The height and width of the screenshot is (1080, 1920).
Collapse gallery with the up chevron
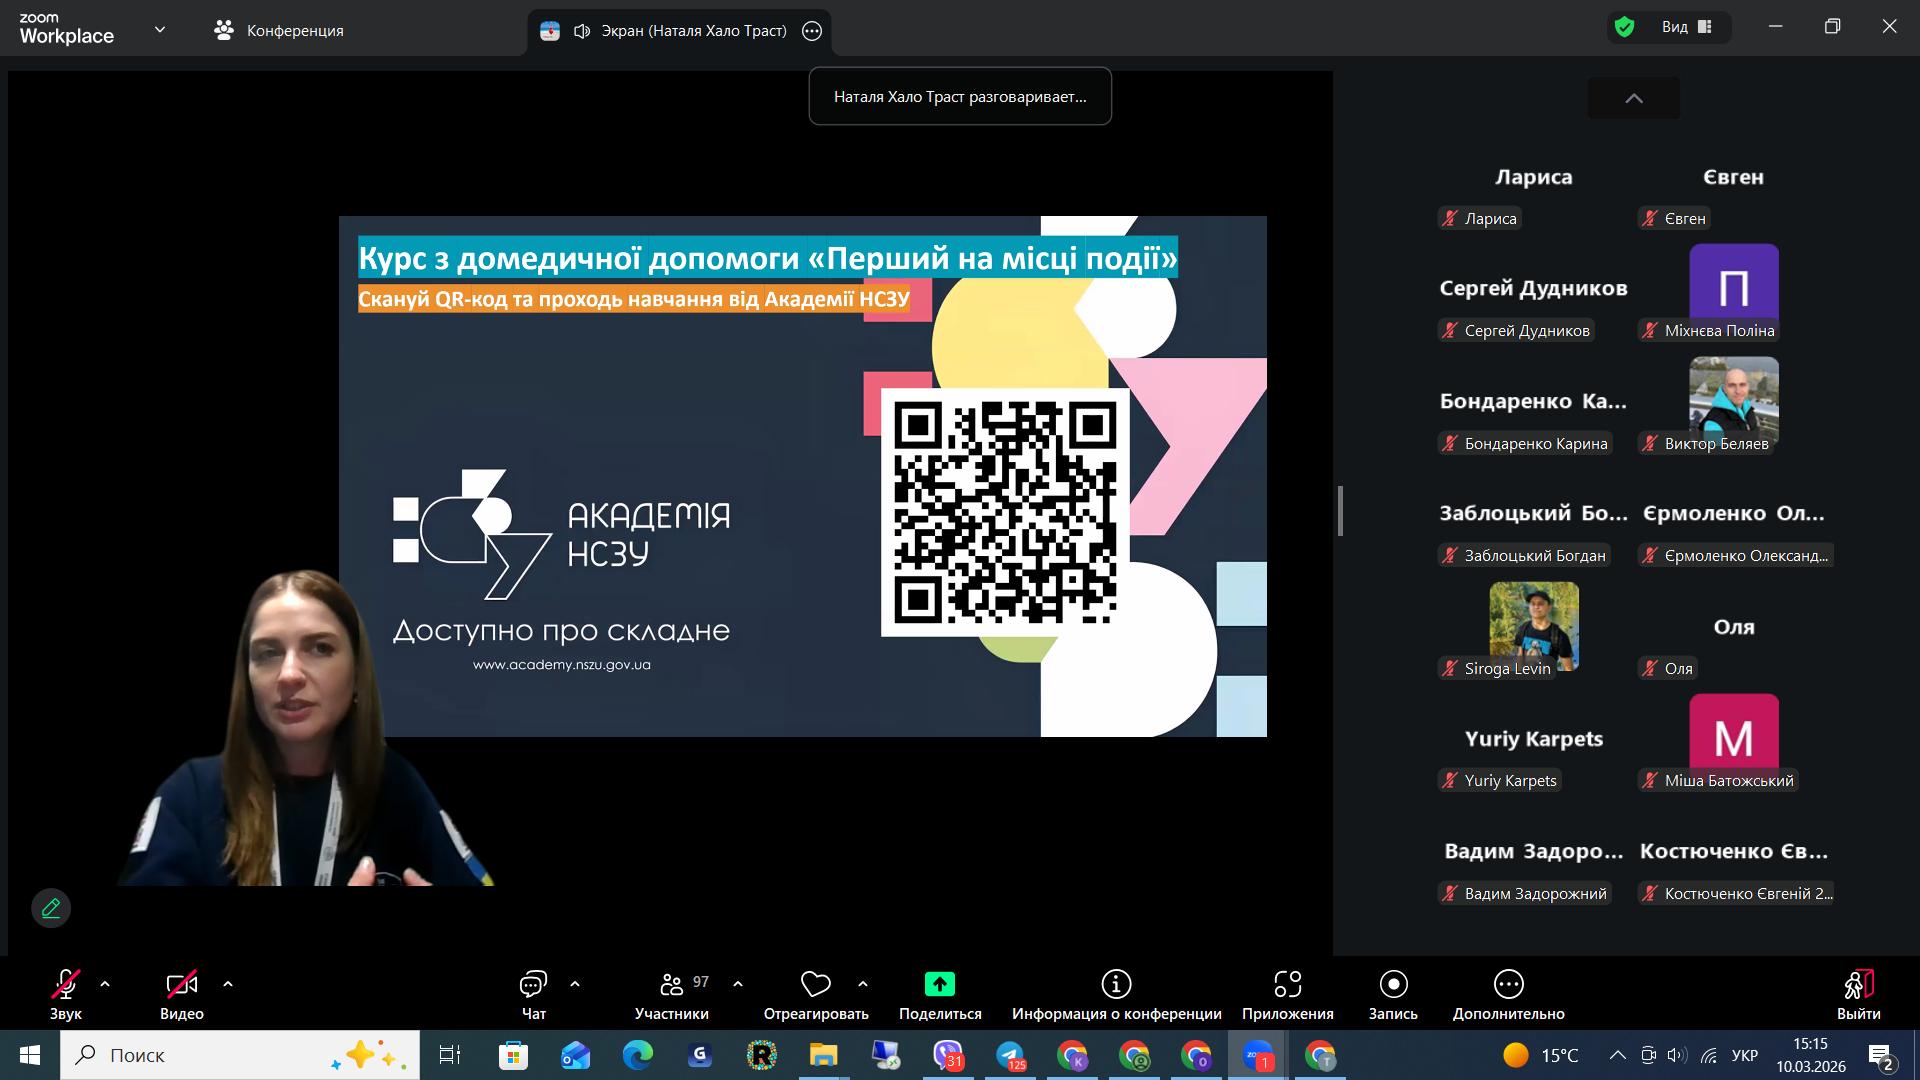click(1634, 98)
